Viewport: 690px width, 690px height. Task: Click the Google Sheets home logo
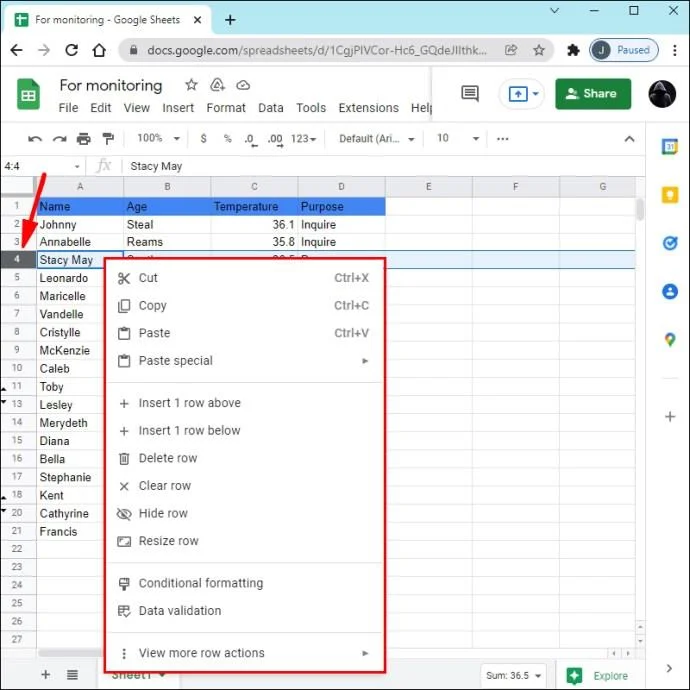tap(28, 94)
